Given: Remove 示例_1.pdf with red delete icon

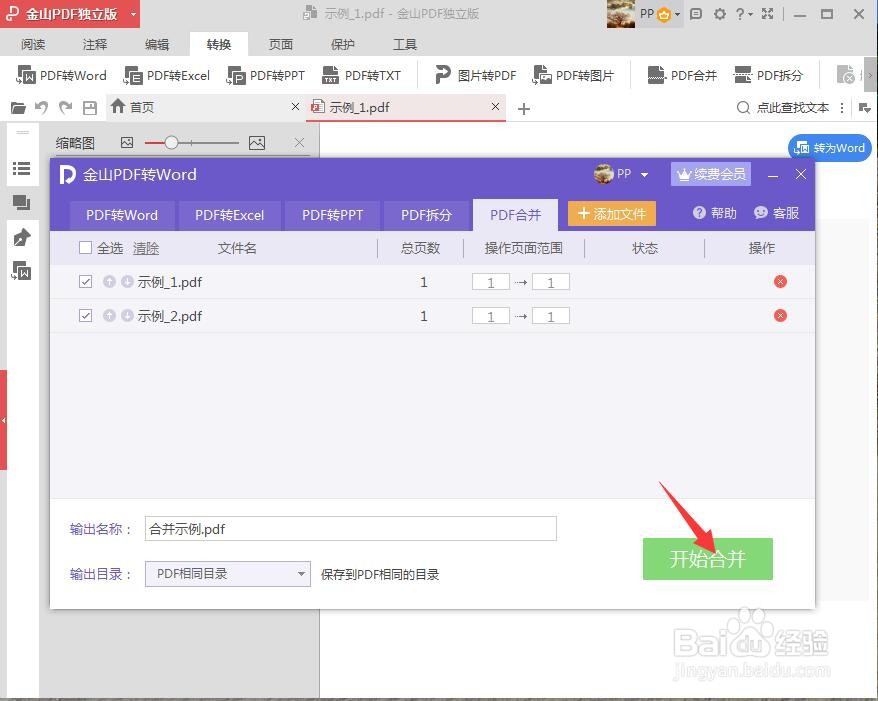Looking at the screenshot, I should tap(780, 282).
